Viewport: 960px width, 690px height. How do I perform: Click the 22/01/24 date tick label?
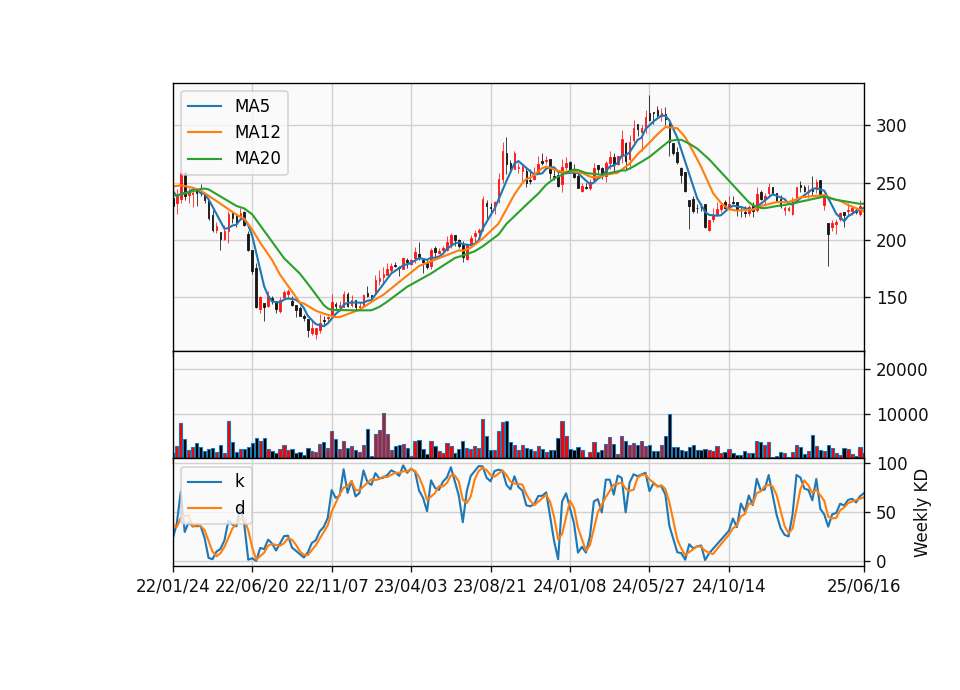pos(173,586)
